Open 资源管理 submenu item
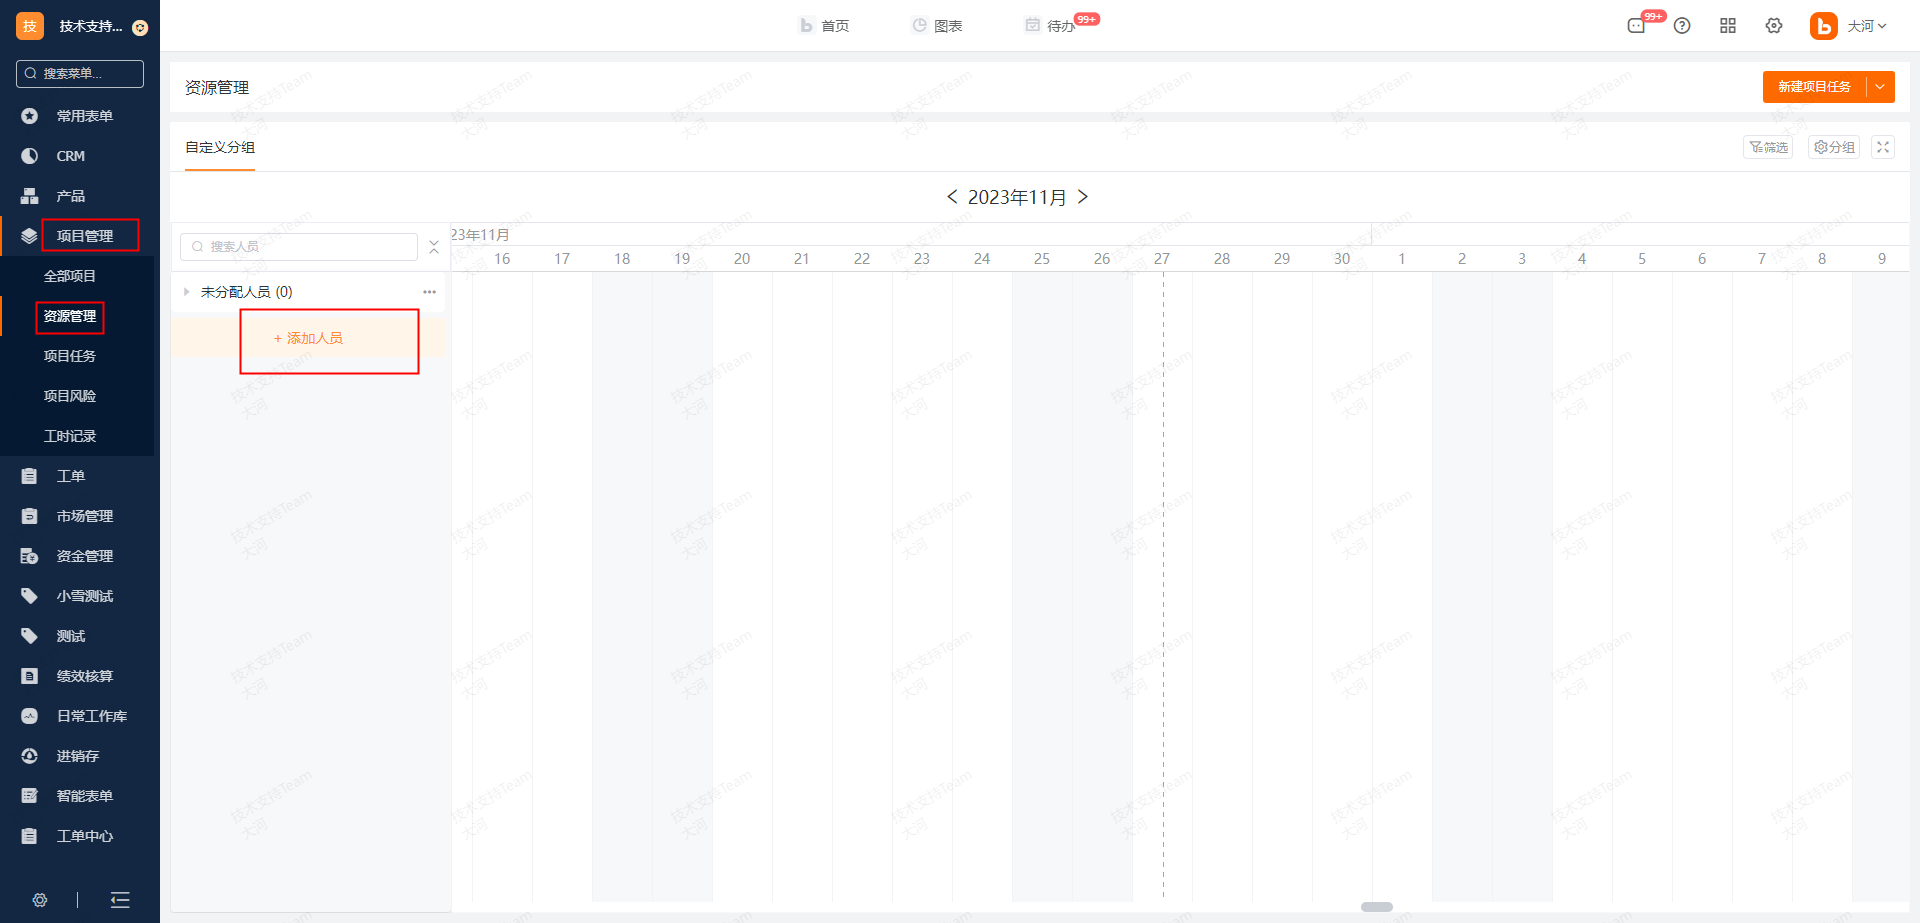The image size is (1920, 923). [x=70, y=316]
